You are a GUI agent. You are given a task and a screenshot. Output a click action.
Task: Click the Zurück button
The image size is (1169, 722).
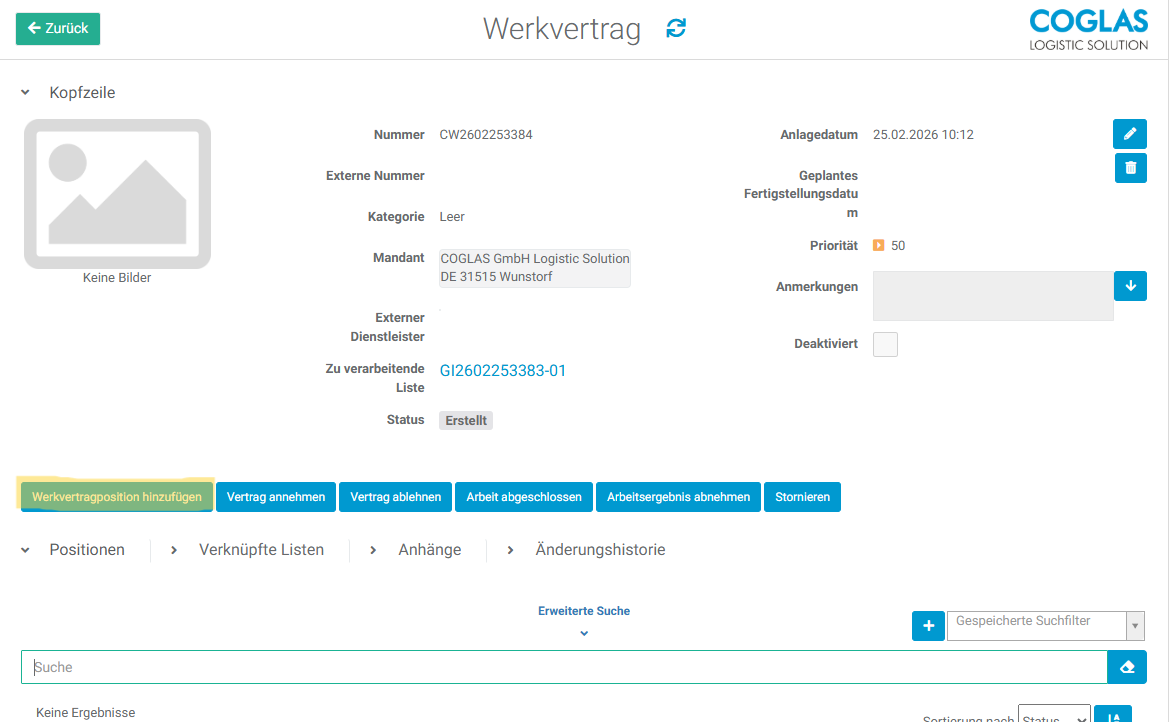[58, 29]
